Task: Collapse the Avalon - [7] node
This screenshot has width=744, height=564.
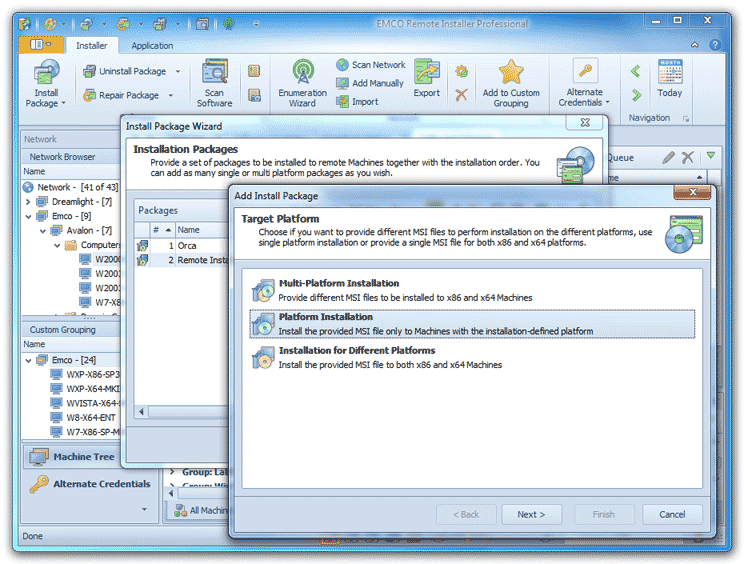Action: click(43, 231)
